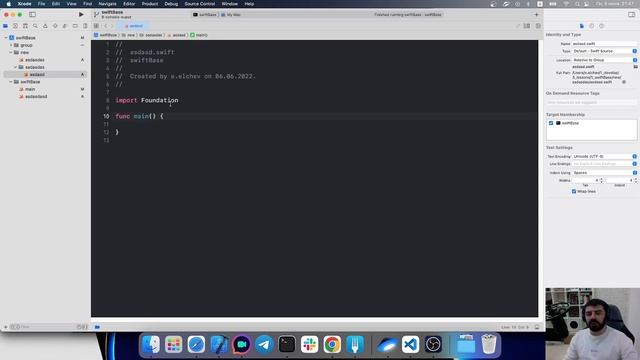Click My Mac run destination

pos(231,15)
